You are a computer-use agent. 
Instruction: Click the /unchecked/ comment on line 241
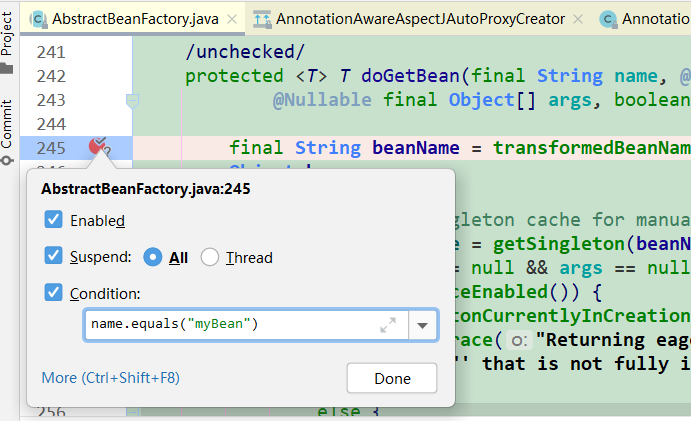(x=245, y=52)
